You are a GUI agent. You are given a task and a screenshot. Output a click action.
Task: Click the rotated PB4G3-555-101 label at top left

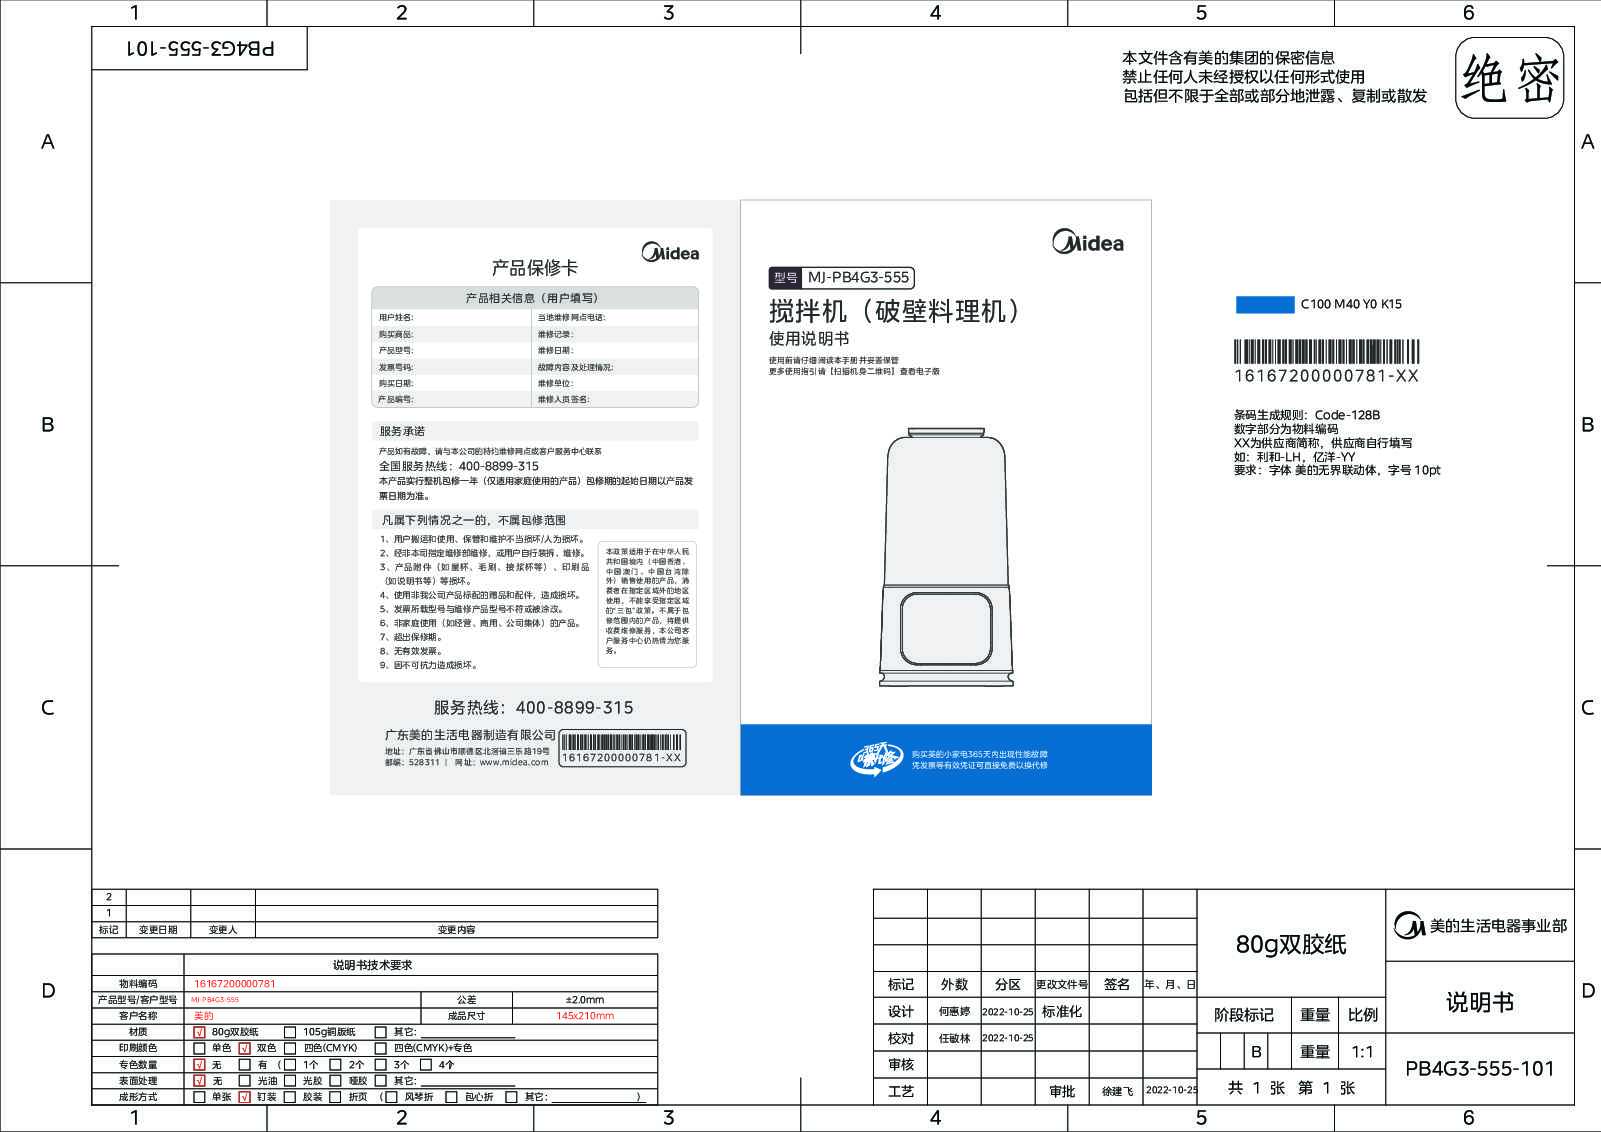[200, 48]
